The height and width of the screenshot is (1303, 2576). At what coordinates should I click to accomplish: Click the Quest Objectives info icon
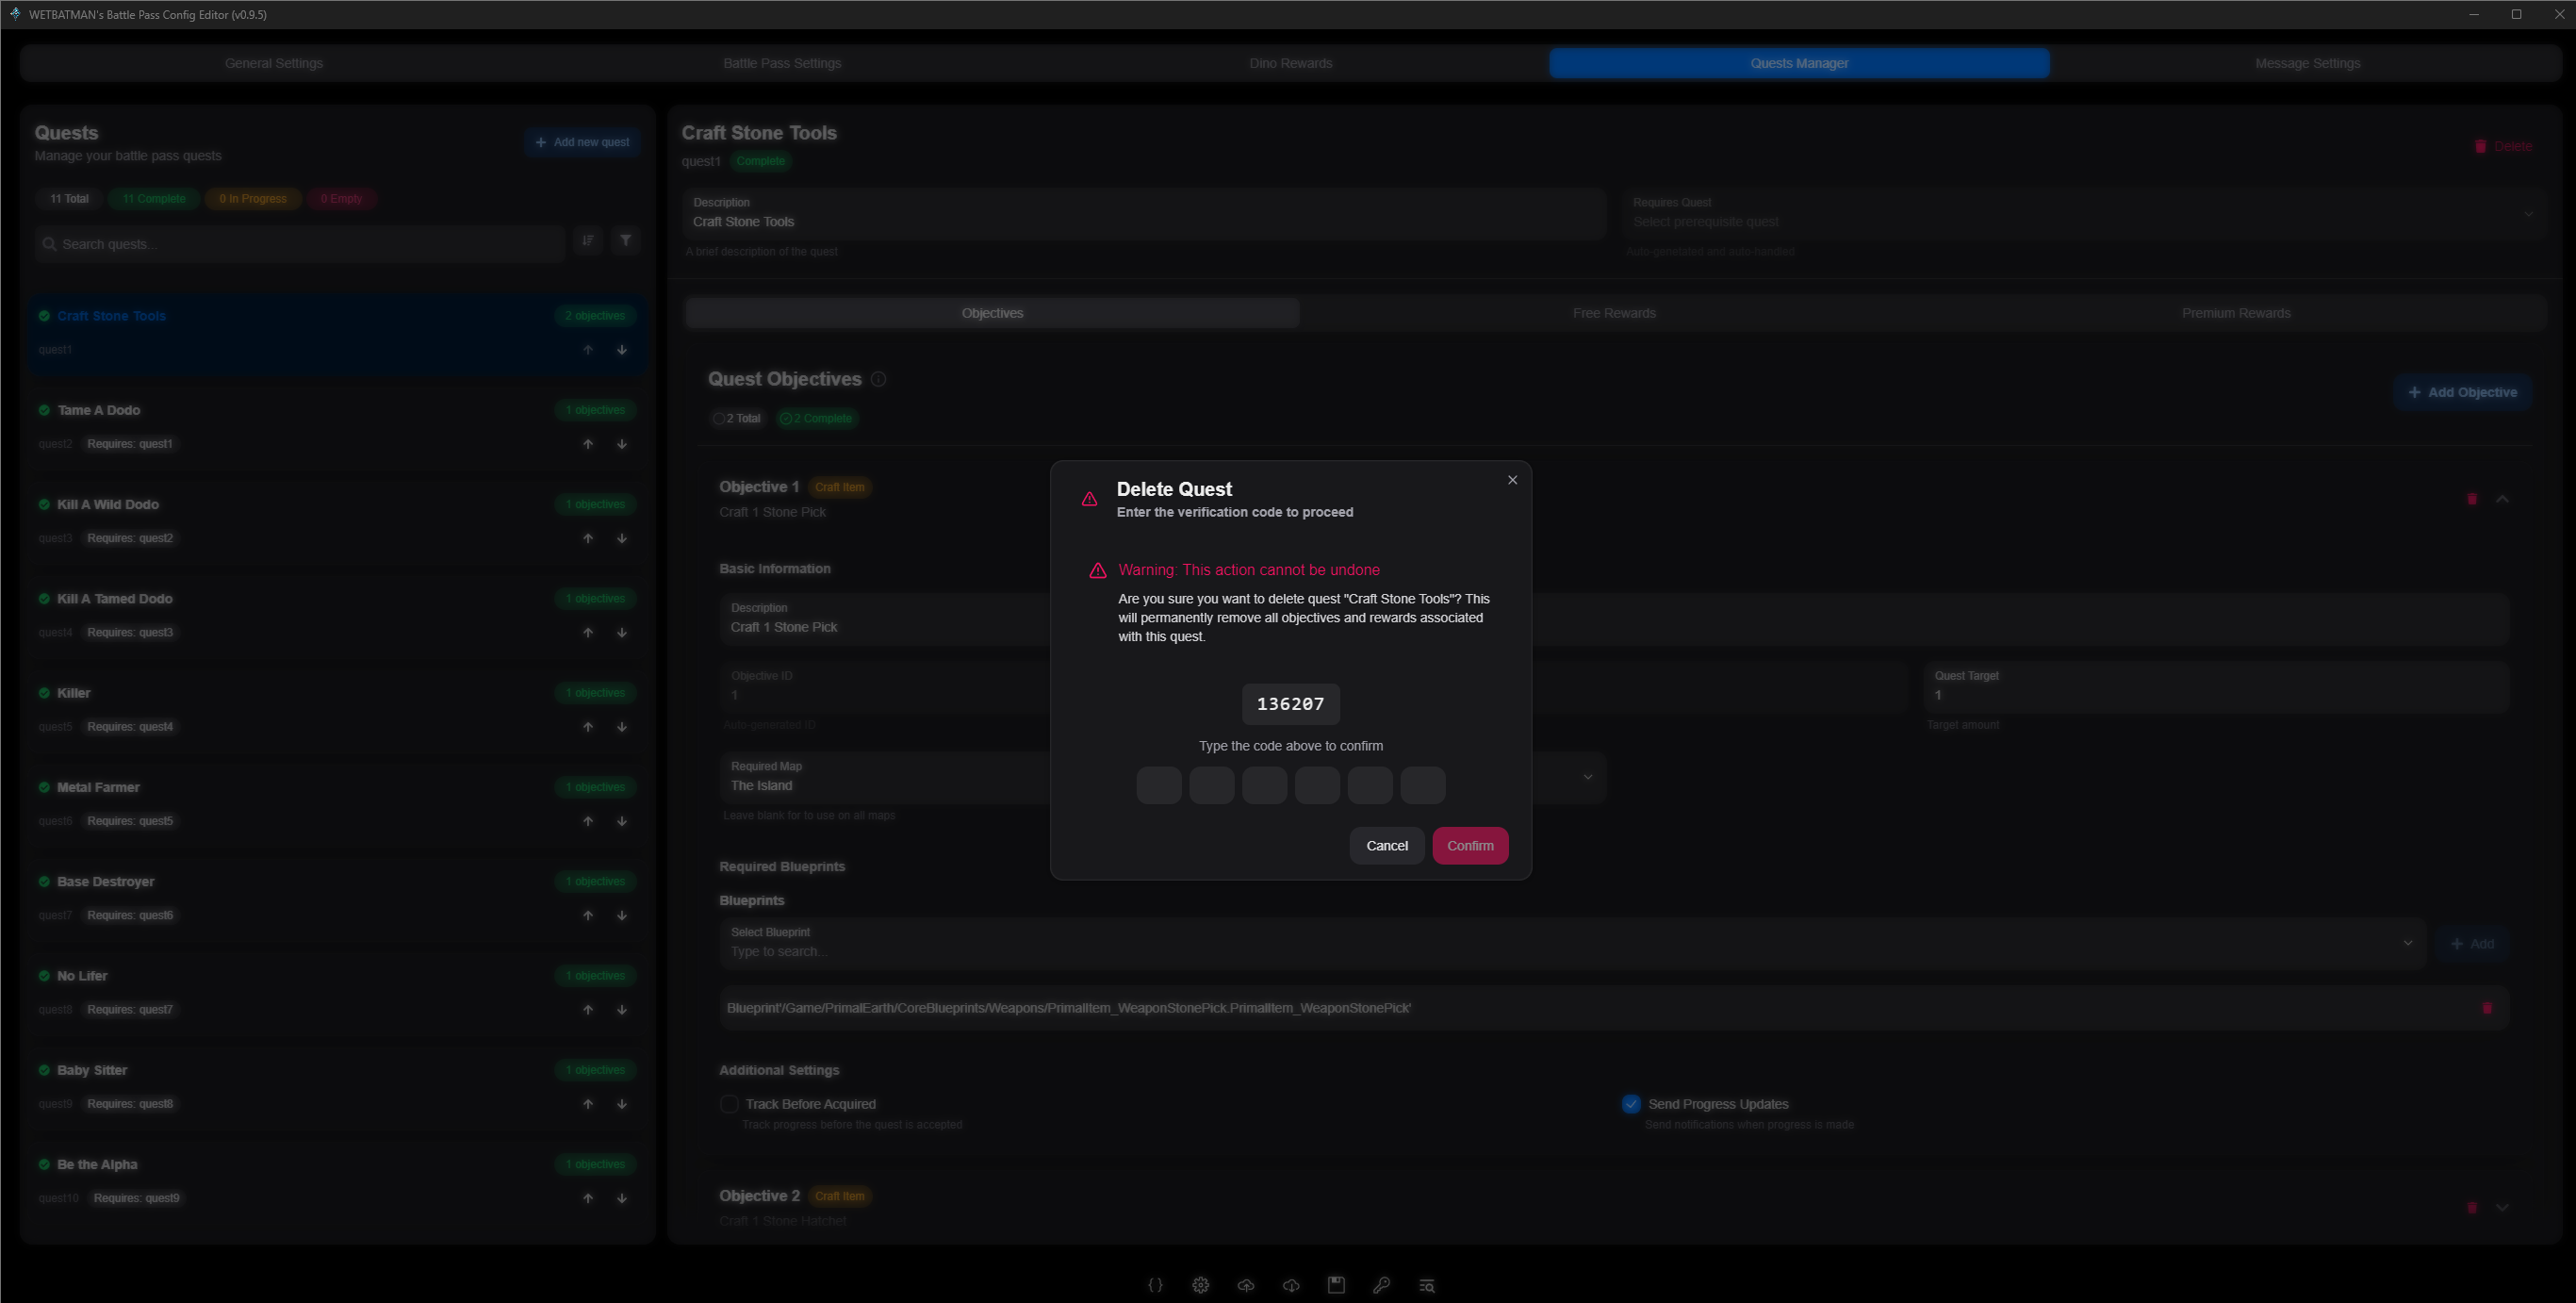[x=878, y=379]
